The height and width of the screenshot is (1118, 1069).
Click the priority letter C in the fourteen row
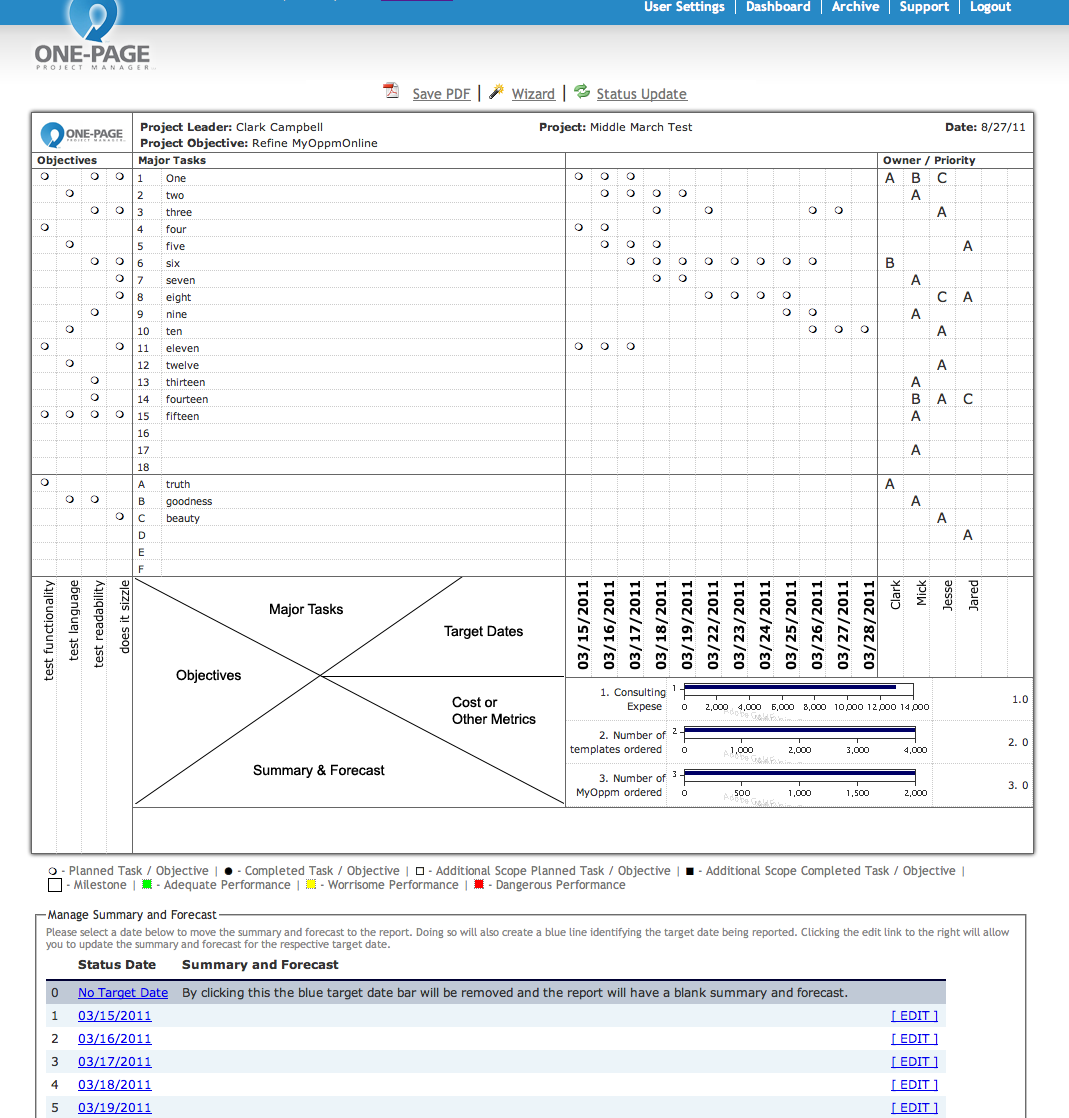click(968, 399)
